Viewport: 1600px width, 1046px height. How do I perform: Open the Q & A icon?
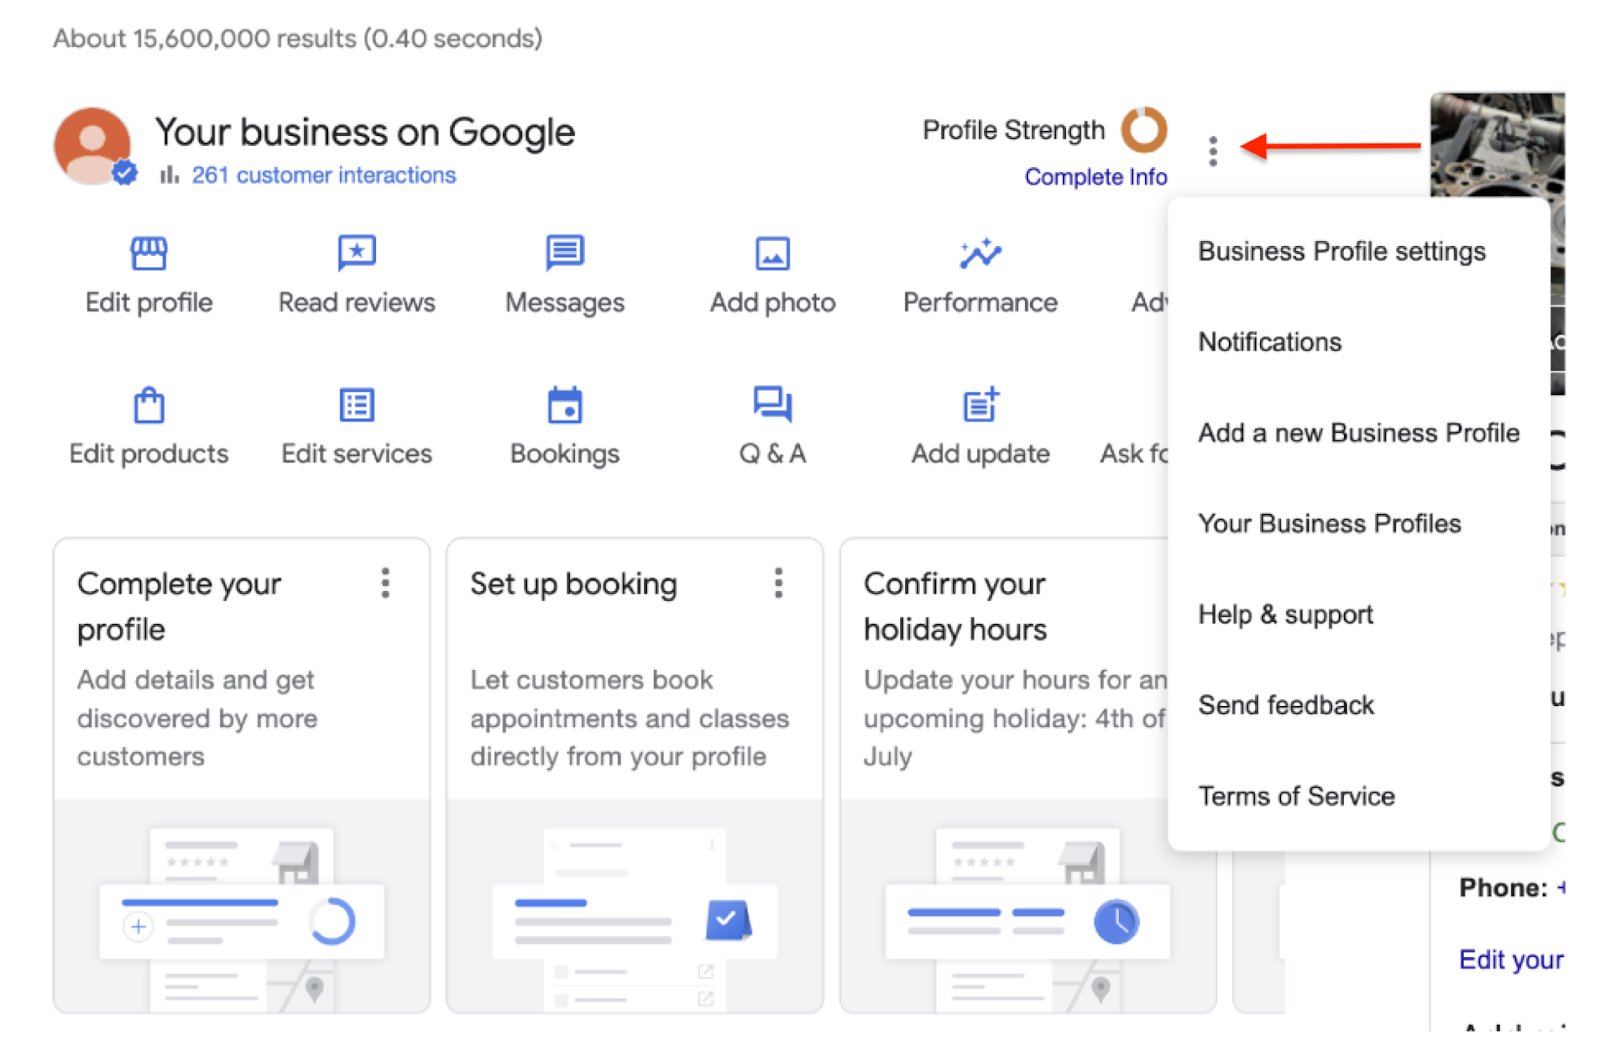(x=772, y=405)
